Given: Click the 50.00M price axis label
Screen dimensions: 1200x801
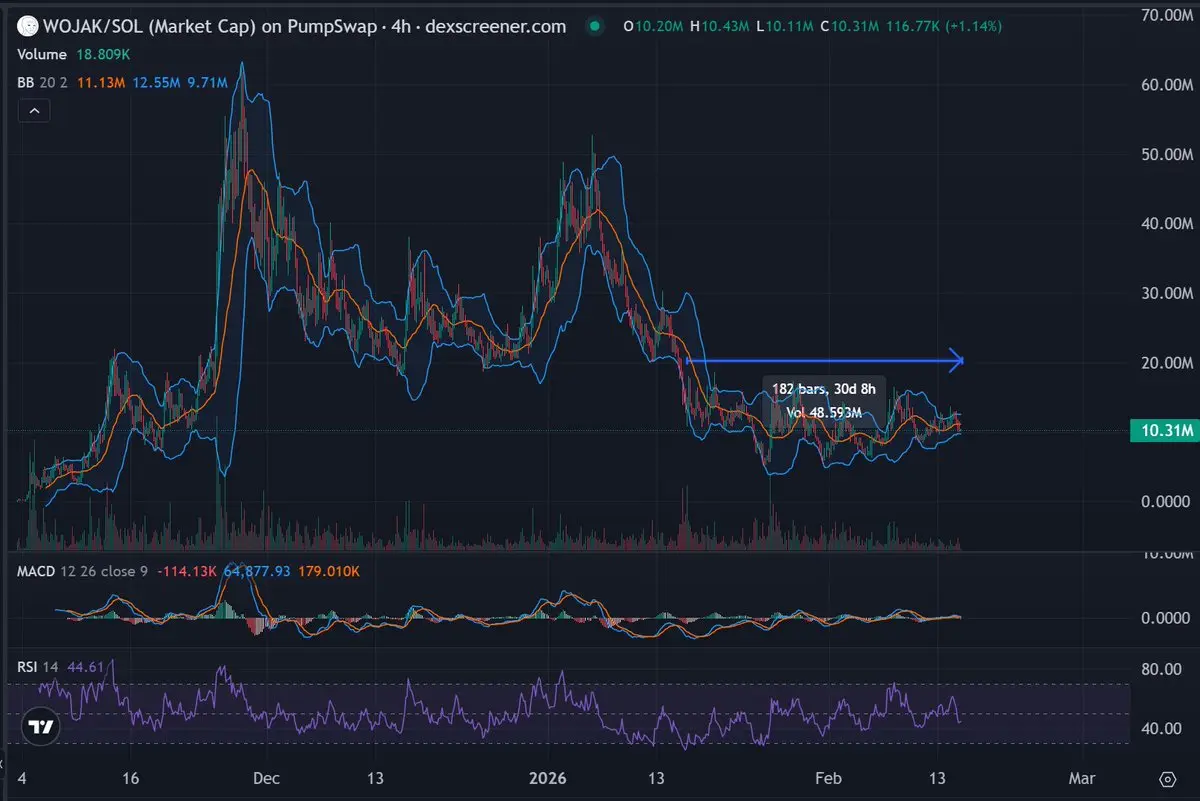Looking at the screenshot, I should pyautogui.click(x=1168, y=155).
